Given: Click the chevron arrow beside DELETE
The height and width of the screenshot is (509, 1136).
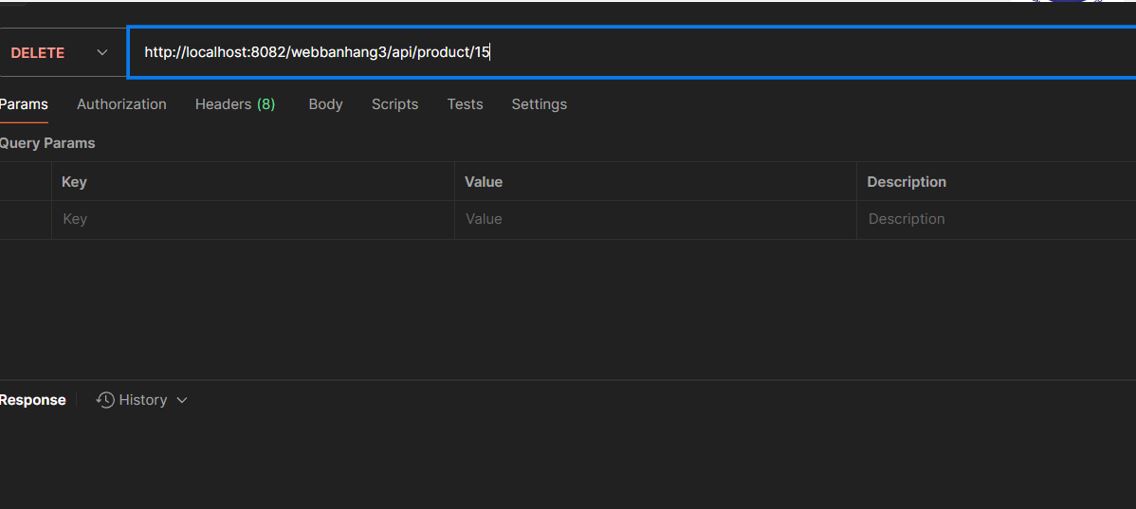Looking at the screenshot, I should click(102, 53).
